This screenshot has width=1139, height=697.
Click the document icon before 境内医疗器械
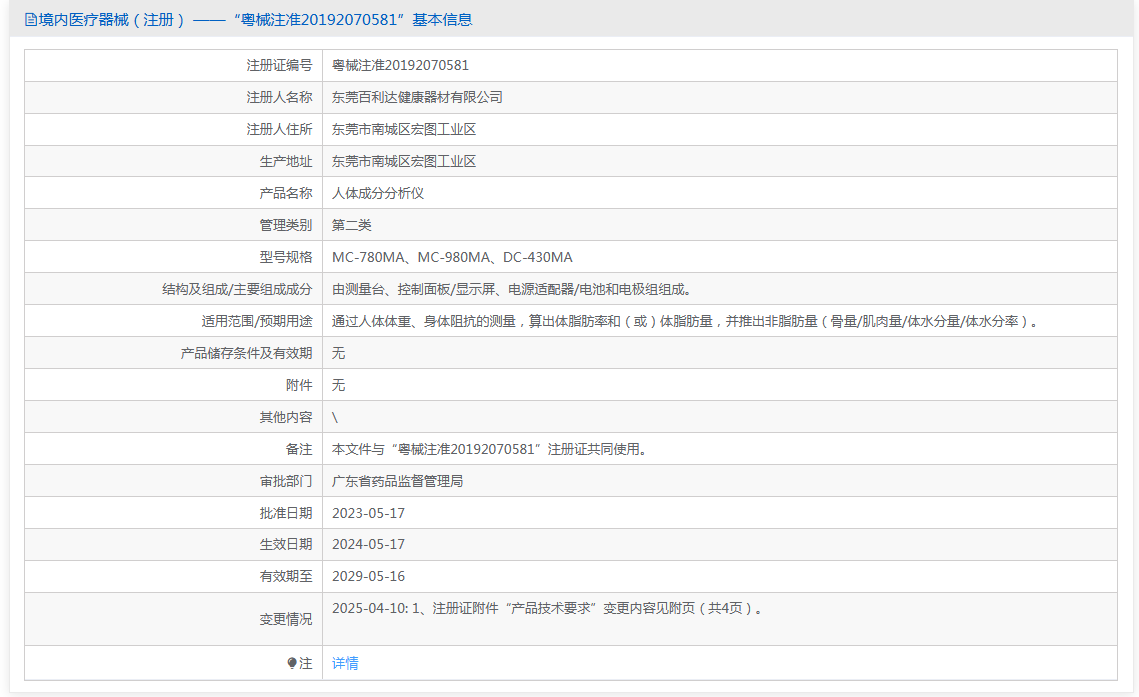(x=31, y=20)
